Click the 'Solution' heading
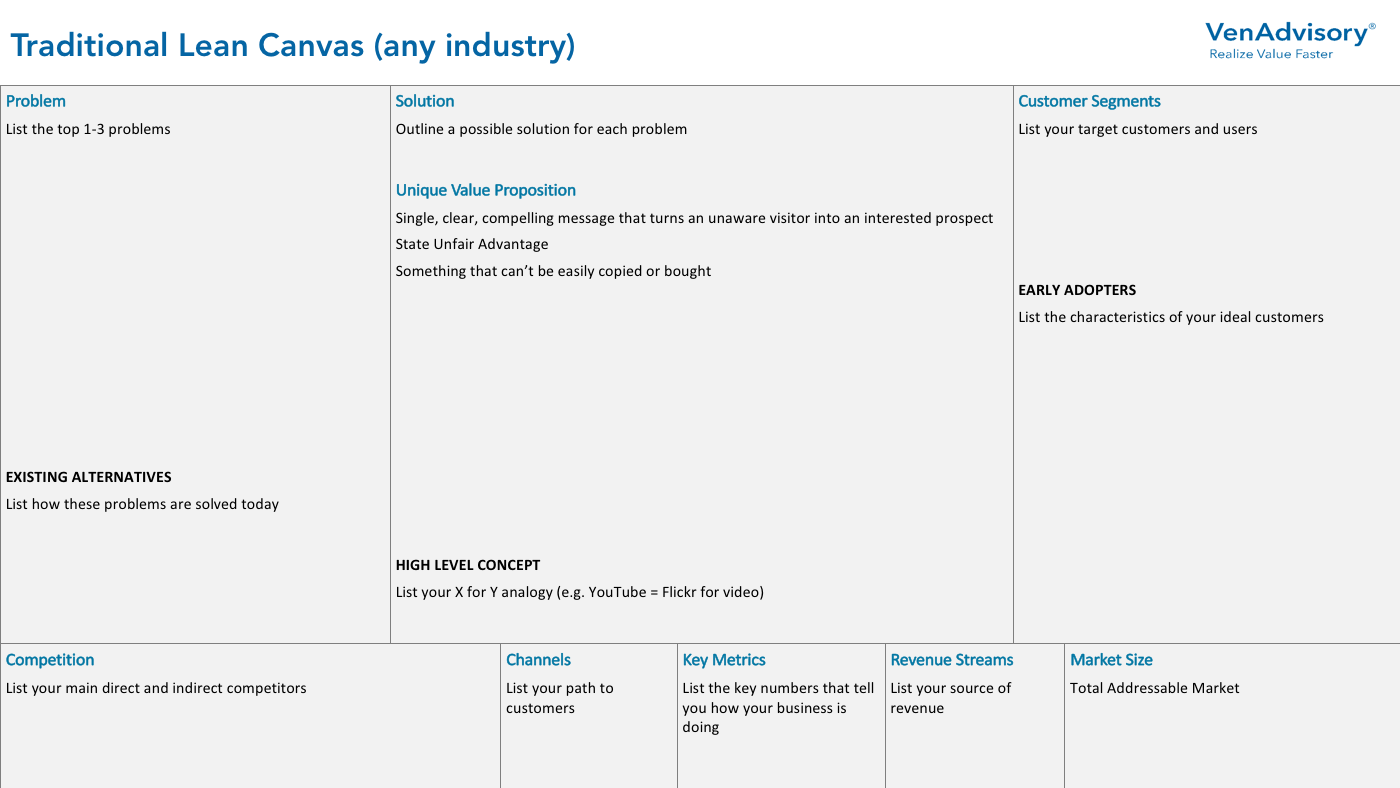 [425, 101]
